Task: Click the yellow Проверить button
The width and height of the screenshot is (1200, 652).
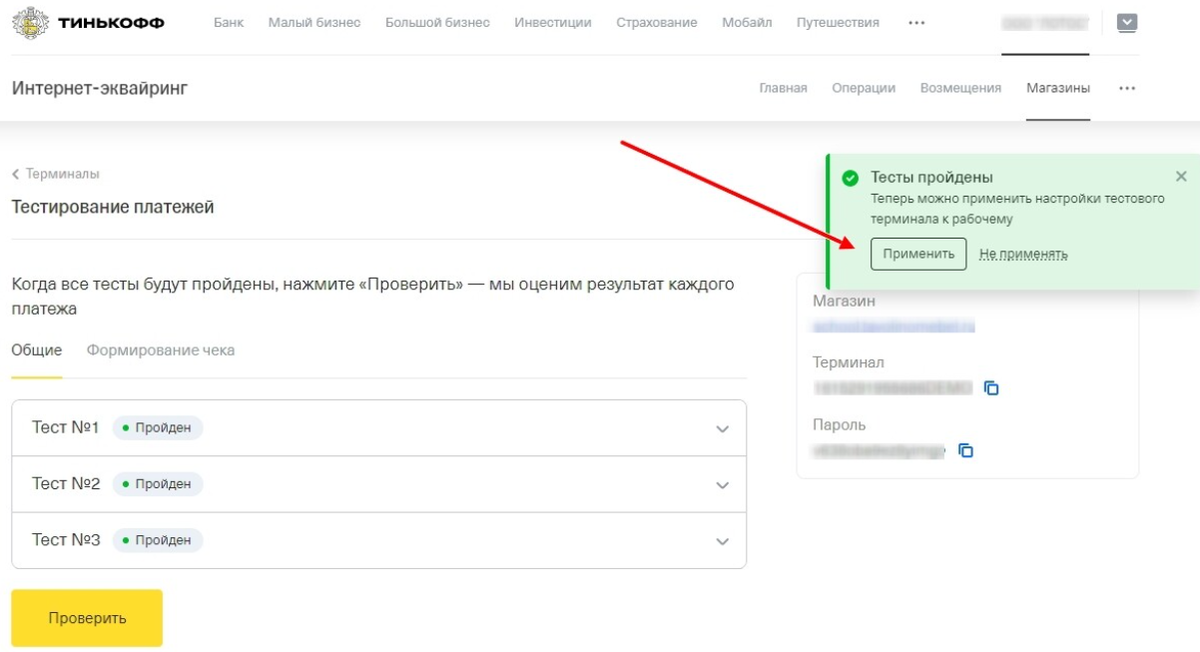Action: pos(87,618)
